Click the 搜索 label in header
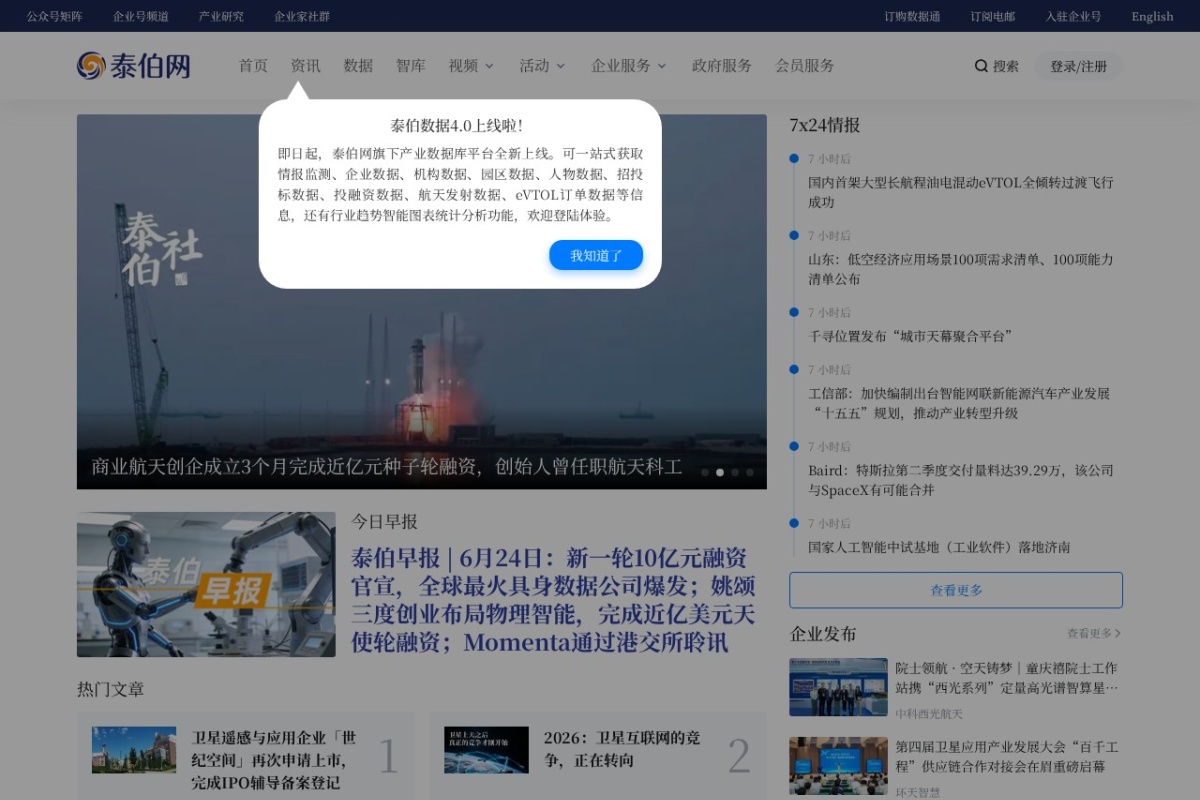Image resolution: width=1200 pixels, height=800 pixels. [x=1006, y=66]
